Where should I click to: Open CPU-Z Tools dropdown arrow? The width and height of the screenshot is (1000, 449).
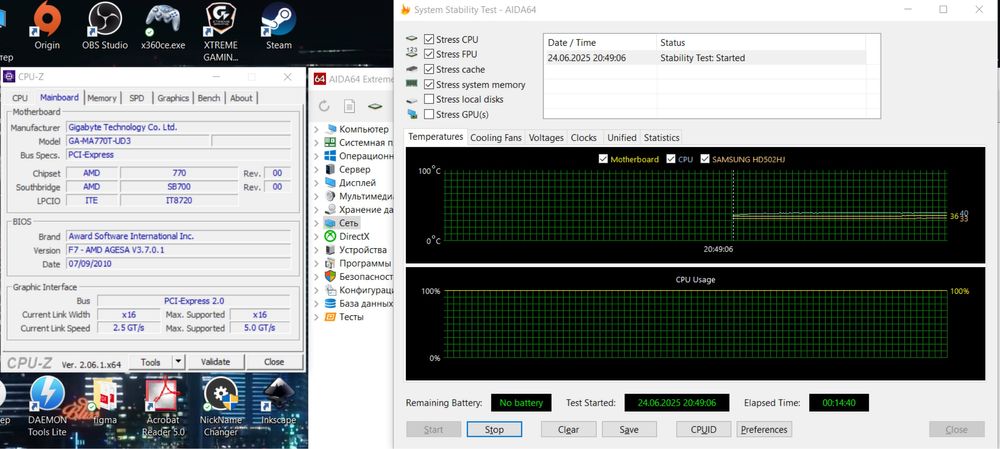tap(178, 362)
